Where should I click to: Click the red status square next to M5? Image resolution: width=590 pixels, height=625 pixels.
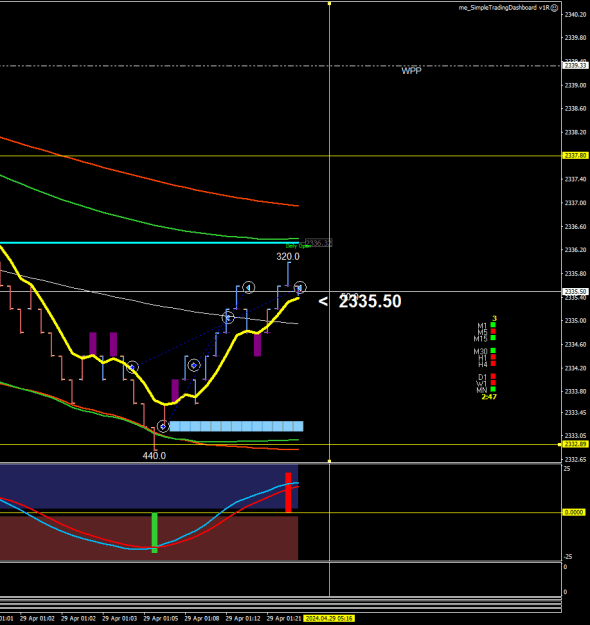coord(493,331)
